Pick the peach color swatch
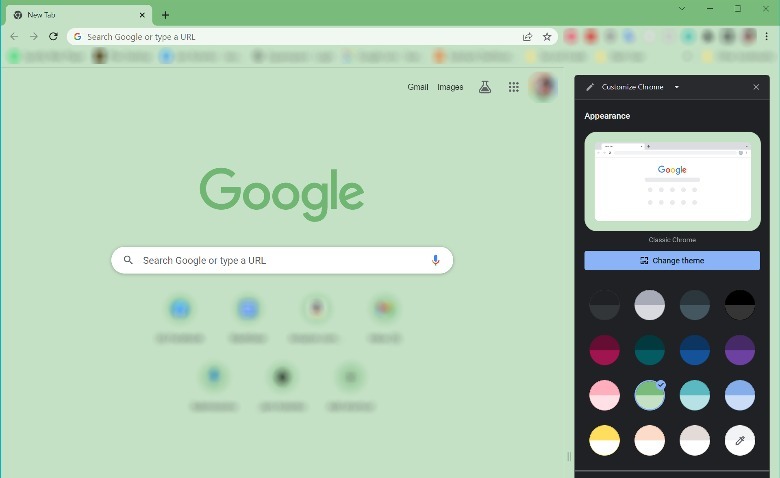The height and width of the screenshot is (478, 780). click(650, 440)
